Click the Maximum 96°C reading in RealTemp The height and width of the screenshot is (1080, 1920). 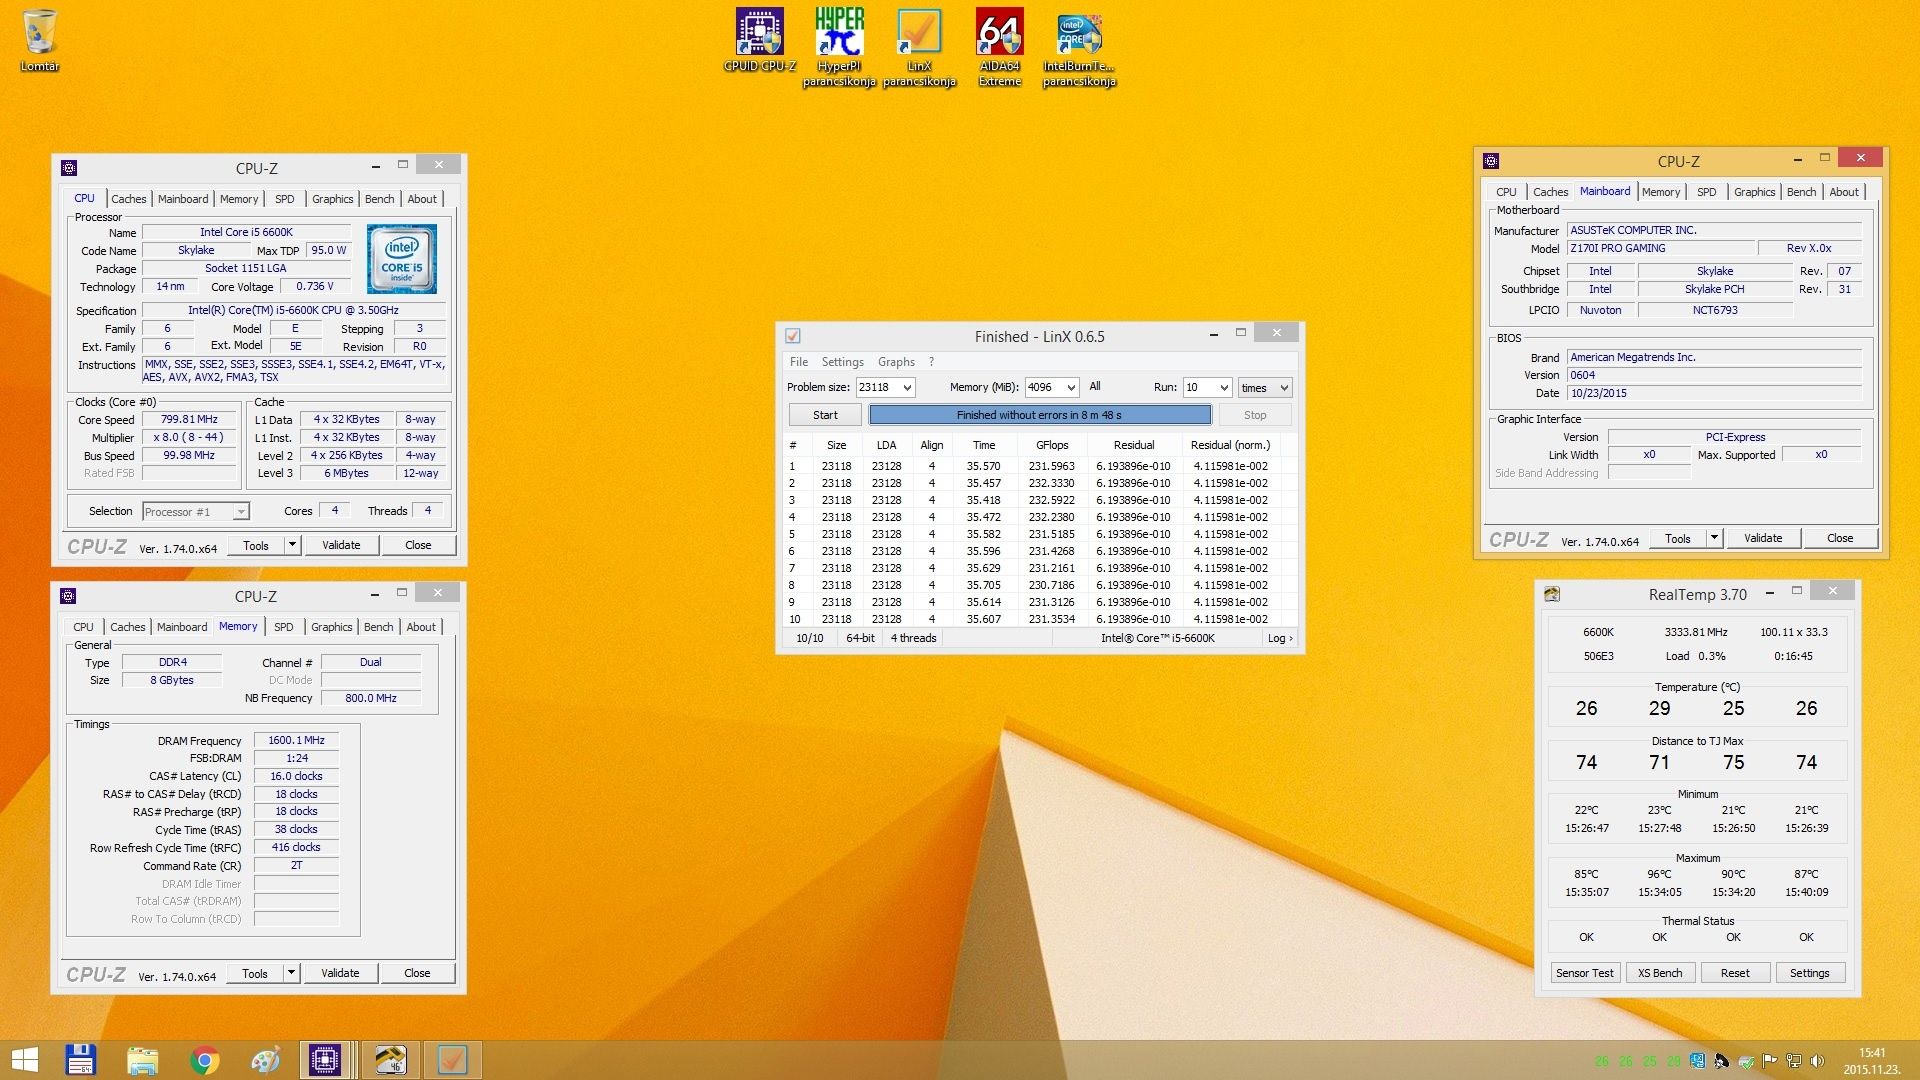click(x=1659, y=874)
